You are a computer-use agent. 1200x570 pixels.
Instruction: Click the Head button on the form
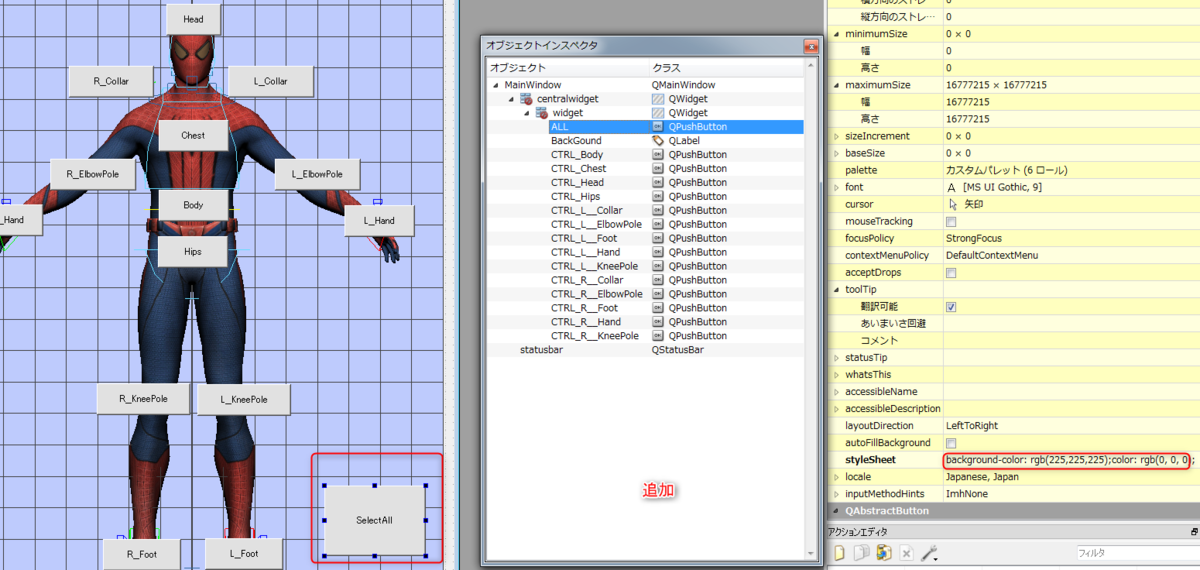(193, 19)
